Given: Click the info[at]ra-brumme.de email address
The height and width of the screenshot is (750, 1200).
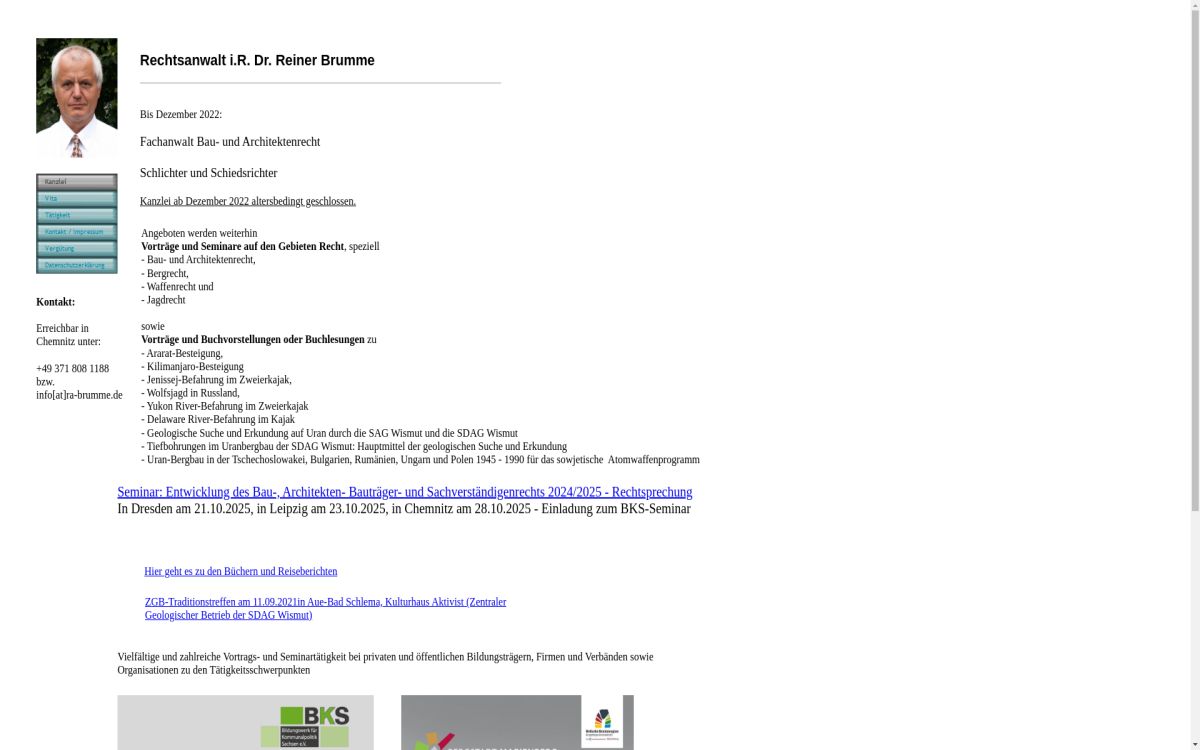Looking at the screenshot, I should (79, 395).
